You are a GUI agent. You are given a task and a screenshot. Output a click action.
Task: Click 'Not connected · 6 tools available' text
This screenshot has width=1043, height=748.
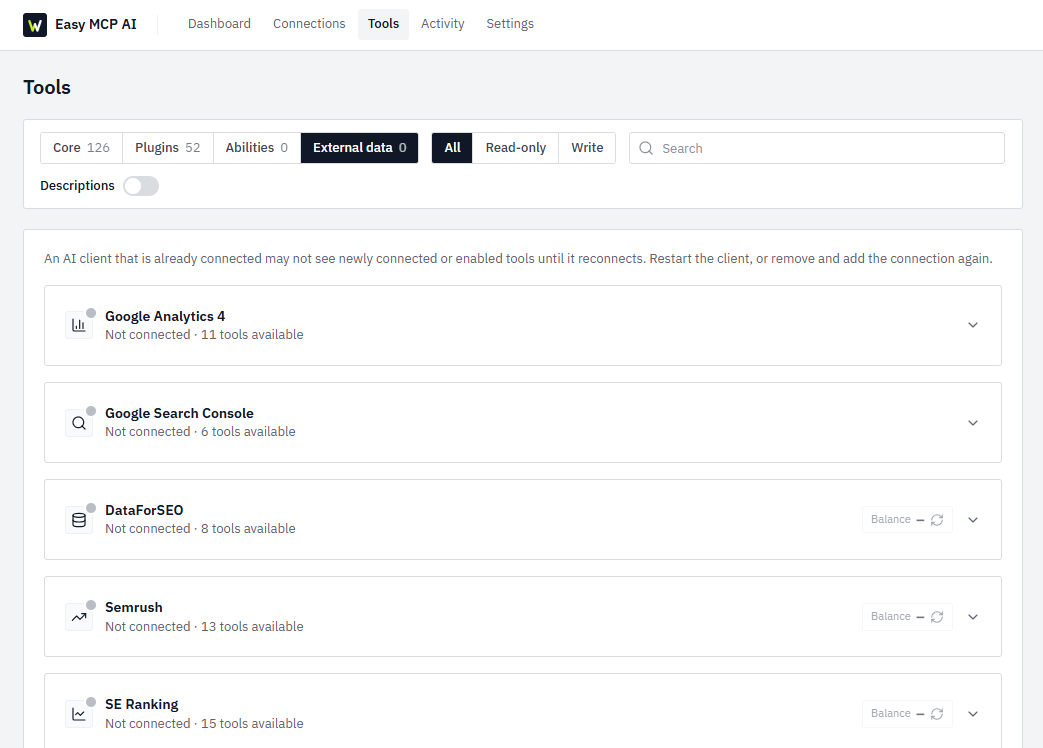tap(200, 432)
